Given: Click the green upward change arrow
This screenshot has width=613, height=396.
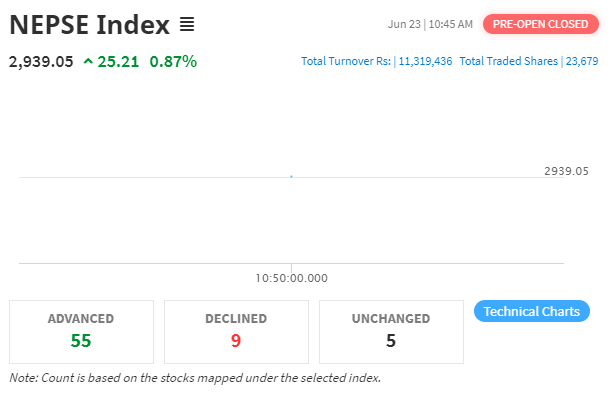Looking at the screenshot, I should [x=88, y=61].
